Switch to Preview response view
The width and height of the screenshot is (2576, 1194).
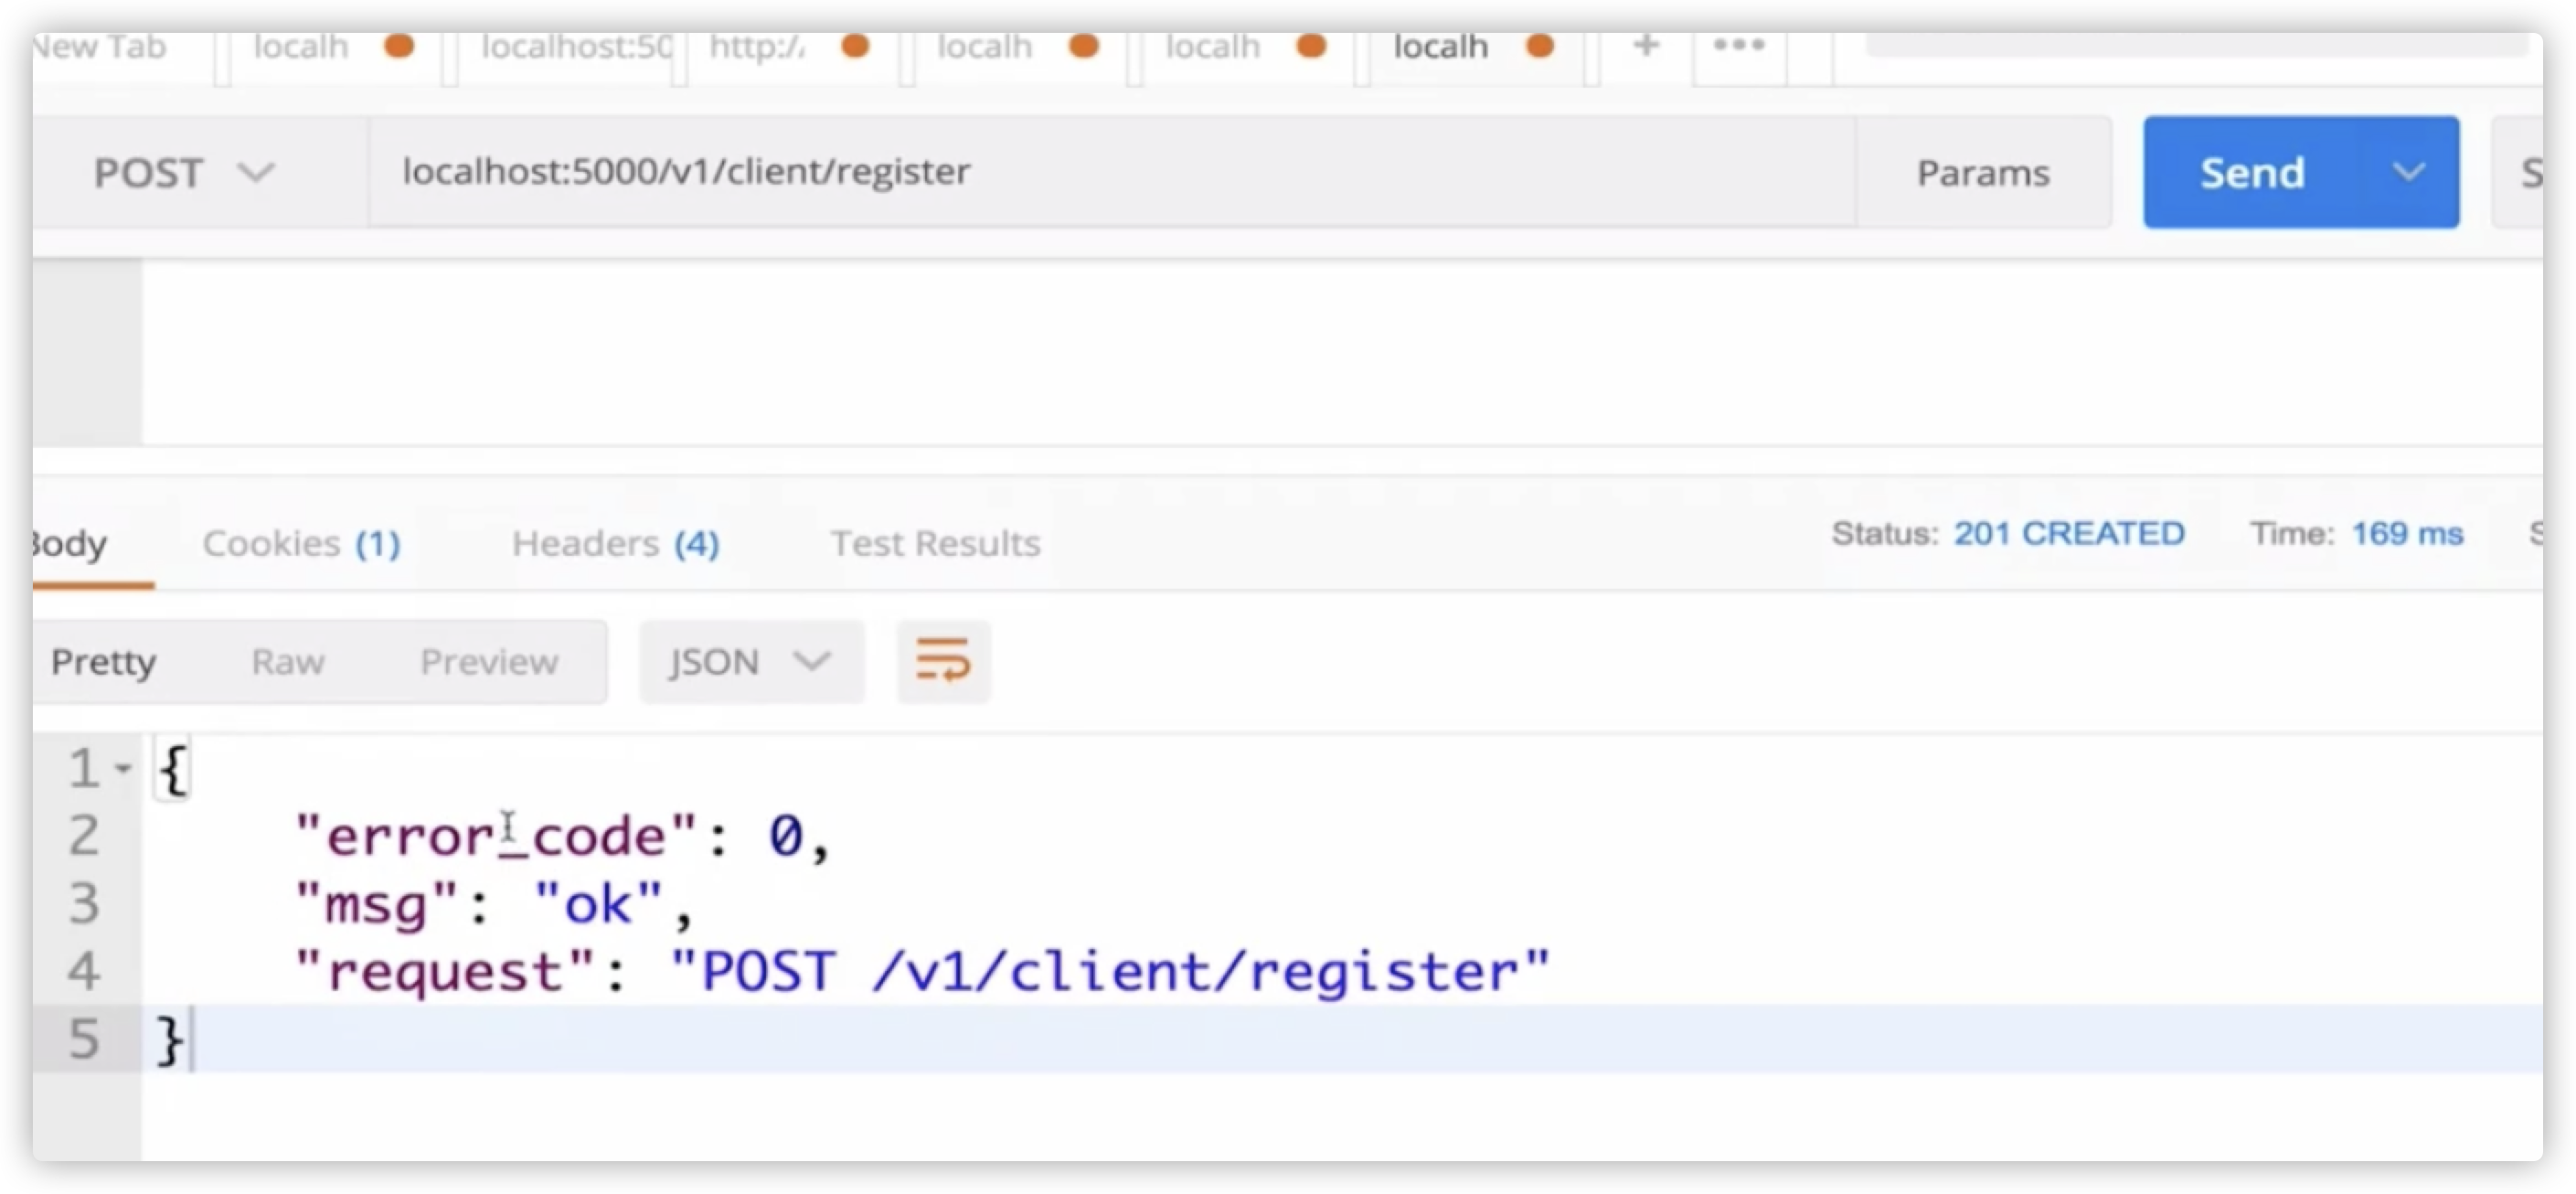[489, 661]
